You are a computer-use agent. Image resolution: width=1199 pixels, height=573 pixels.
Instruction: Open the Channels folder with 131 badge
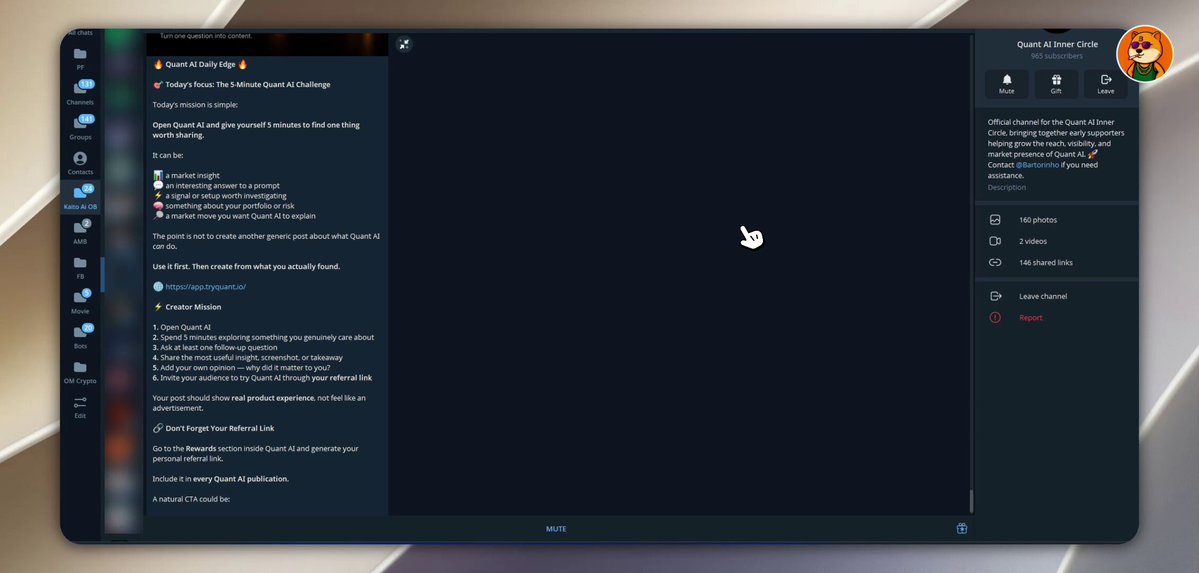point(80,93)
